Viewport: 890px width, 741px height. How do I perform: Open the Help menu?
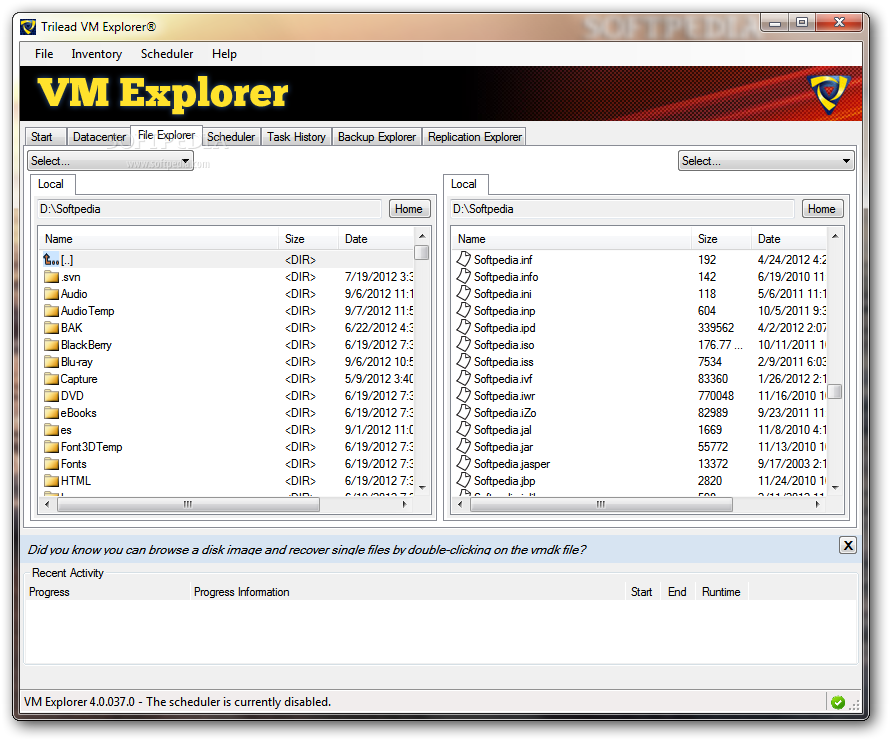pyautogui.click(x=224, y=54)
